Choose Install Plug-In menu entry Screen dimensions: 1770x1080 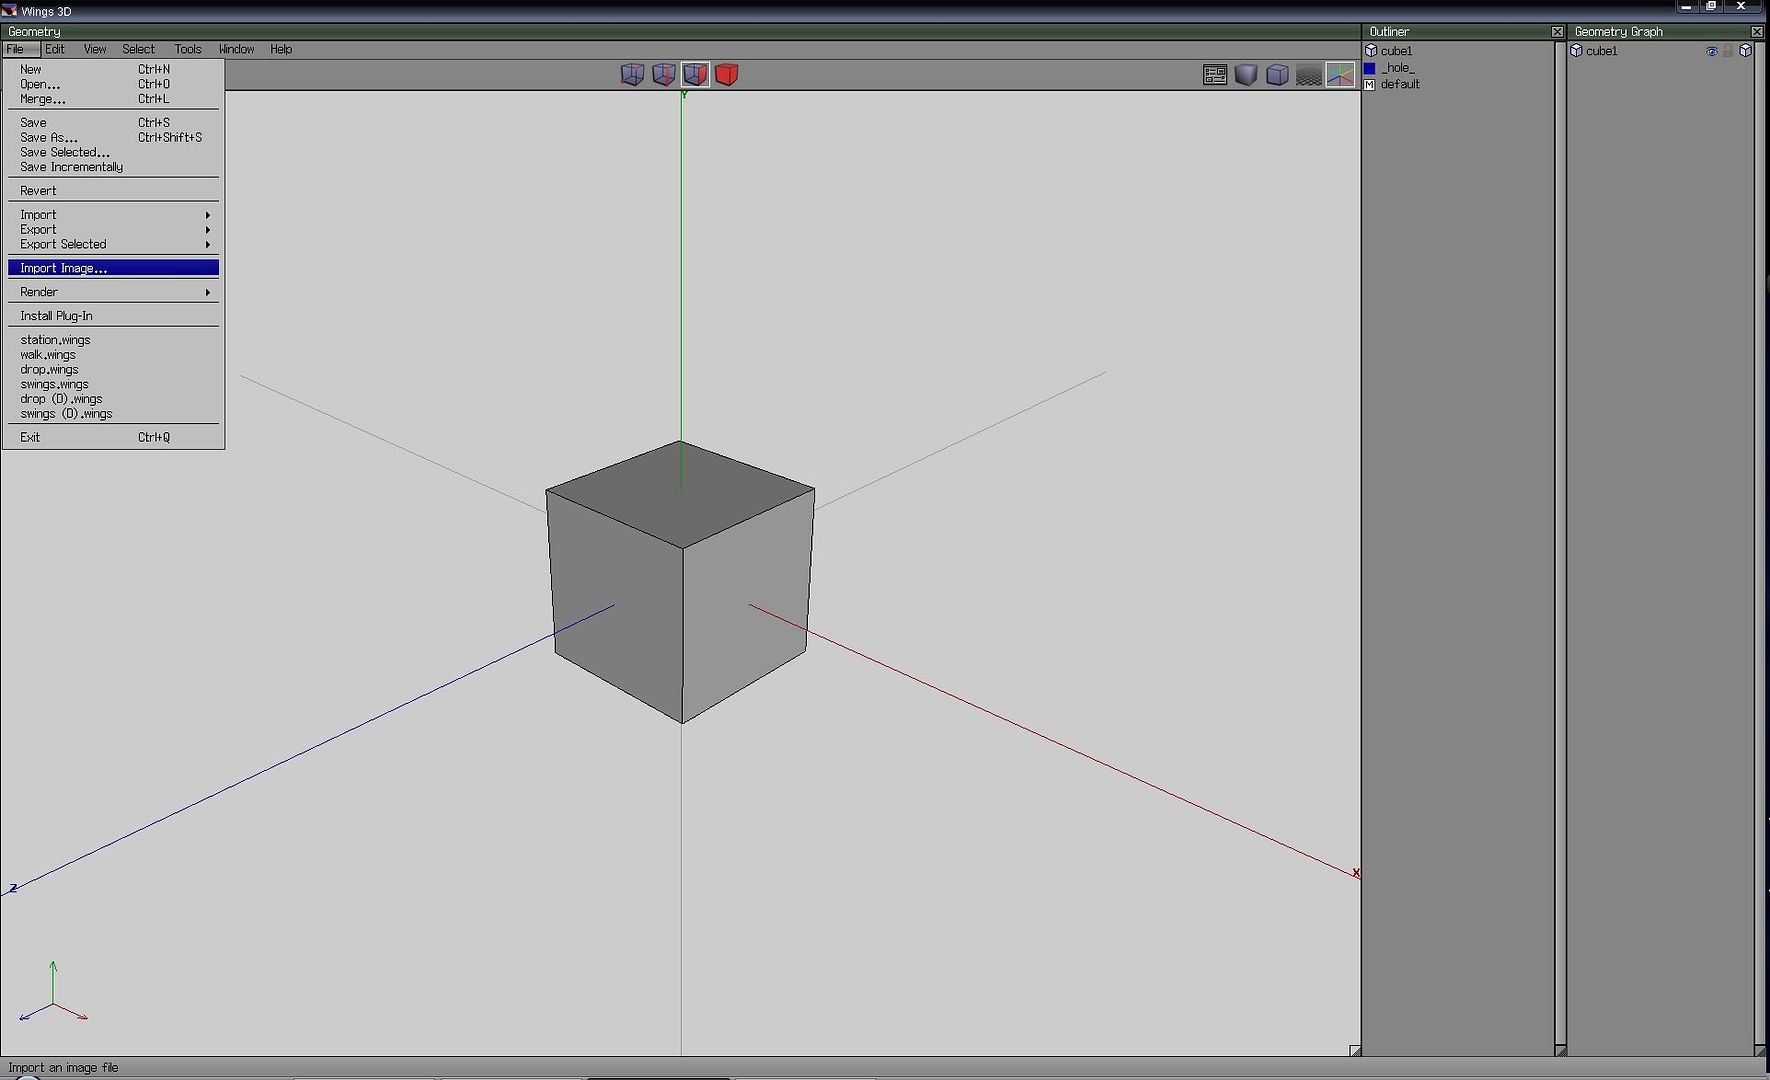coord(113,316)
